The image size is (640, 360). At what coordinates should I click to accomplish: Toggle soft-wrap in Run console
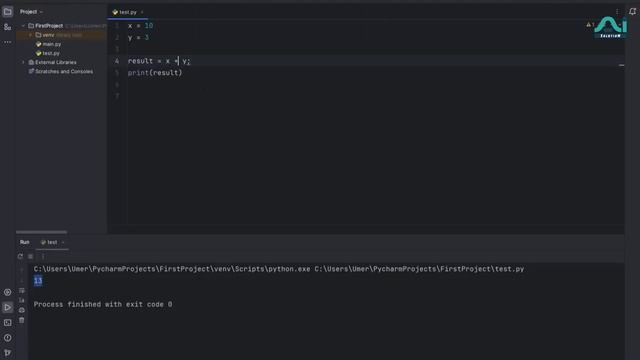tap(22, 291)
